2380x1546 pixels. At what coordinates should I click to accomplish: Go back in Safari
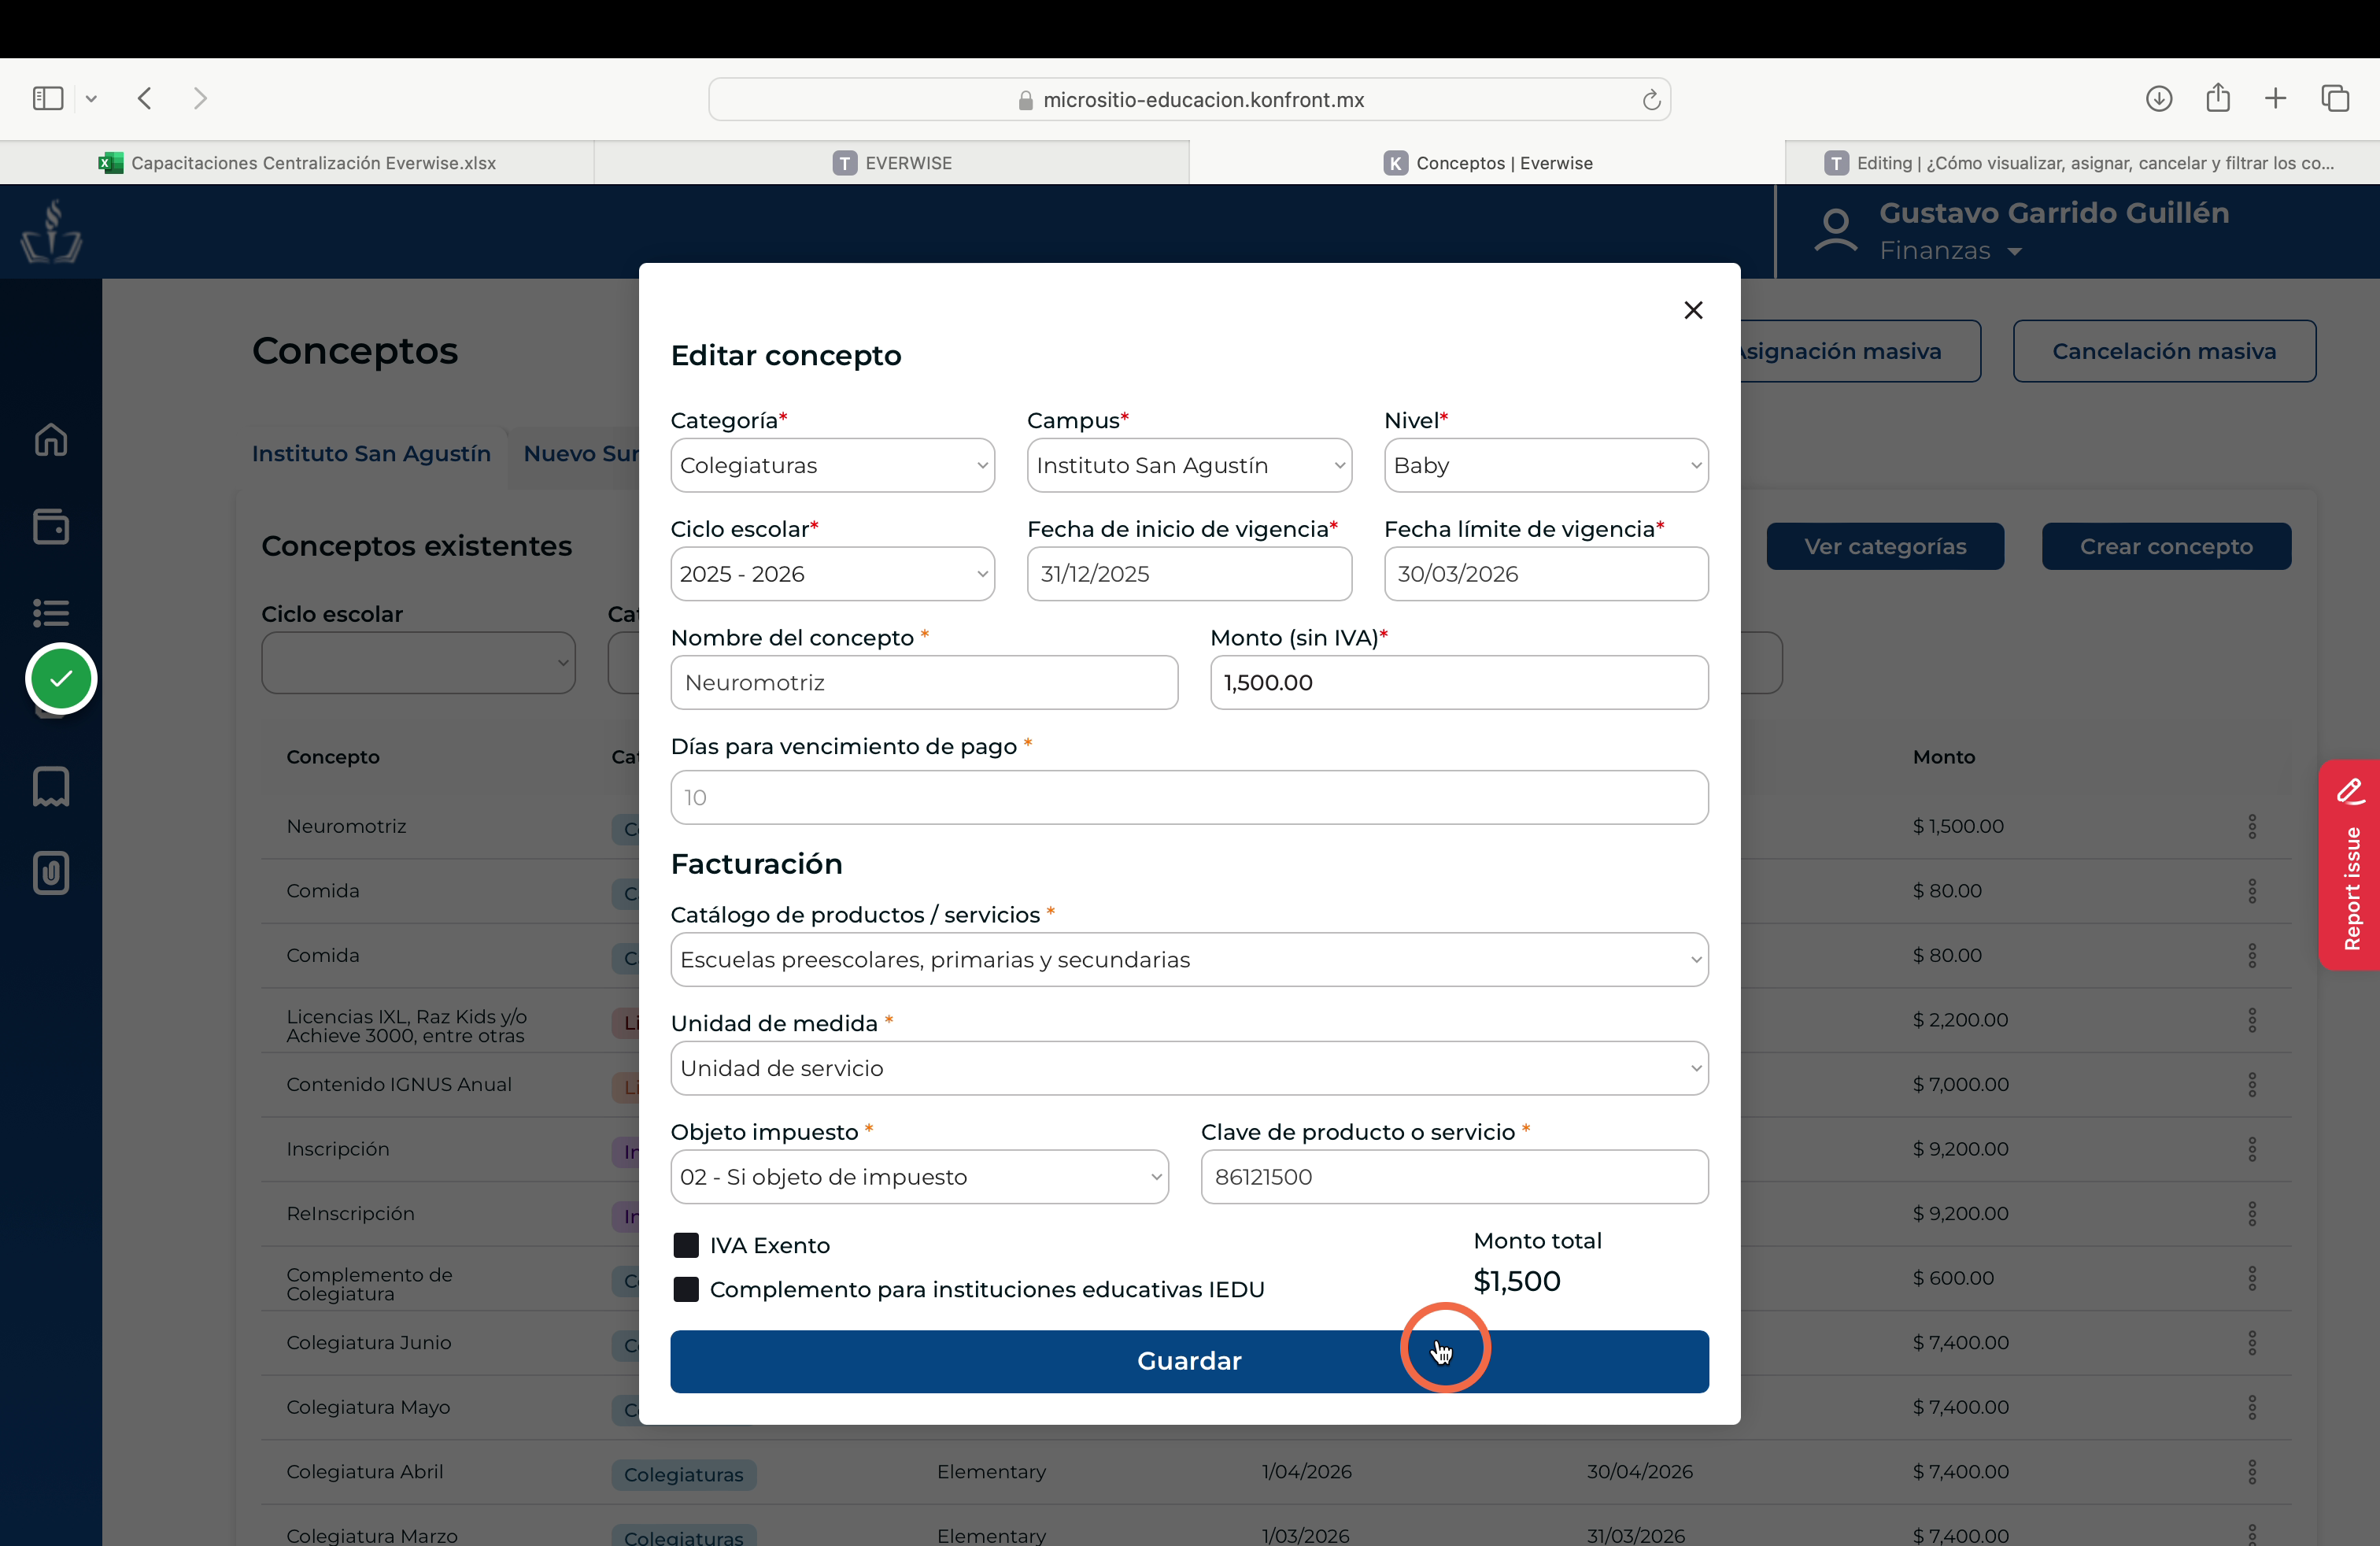tap(145, 98)
